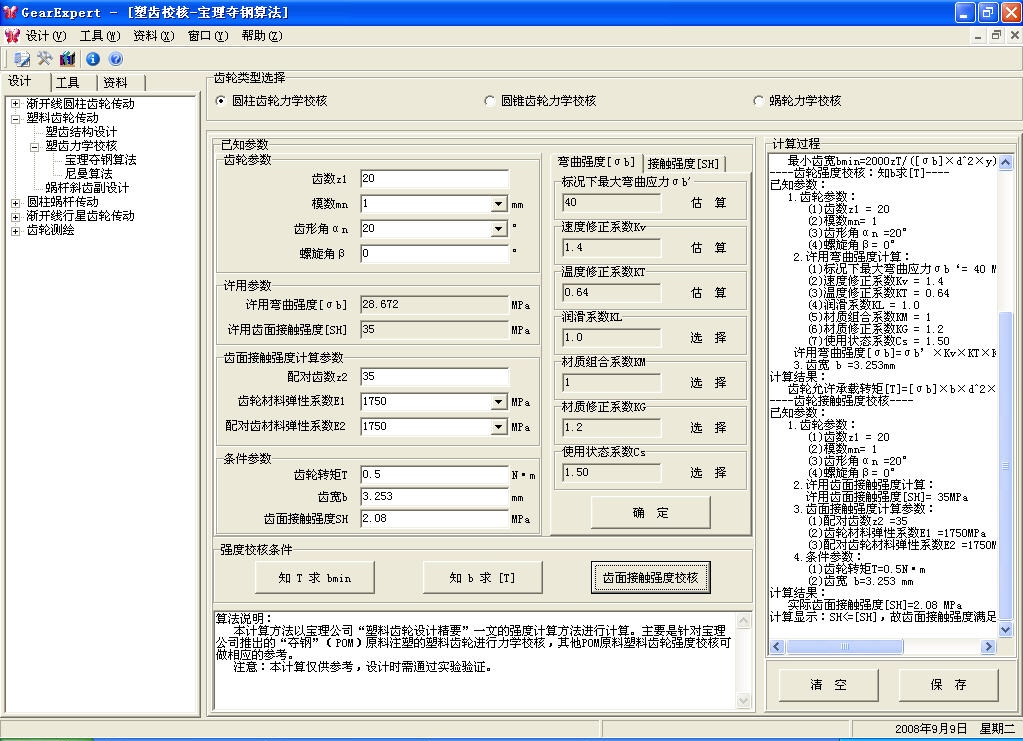This screenshot has width=1023, height=741.
Task: Click the 计算过程 vertical scrollbar down arrow
Action: click(1005, 631)
